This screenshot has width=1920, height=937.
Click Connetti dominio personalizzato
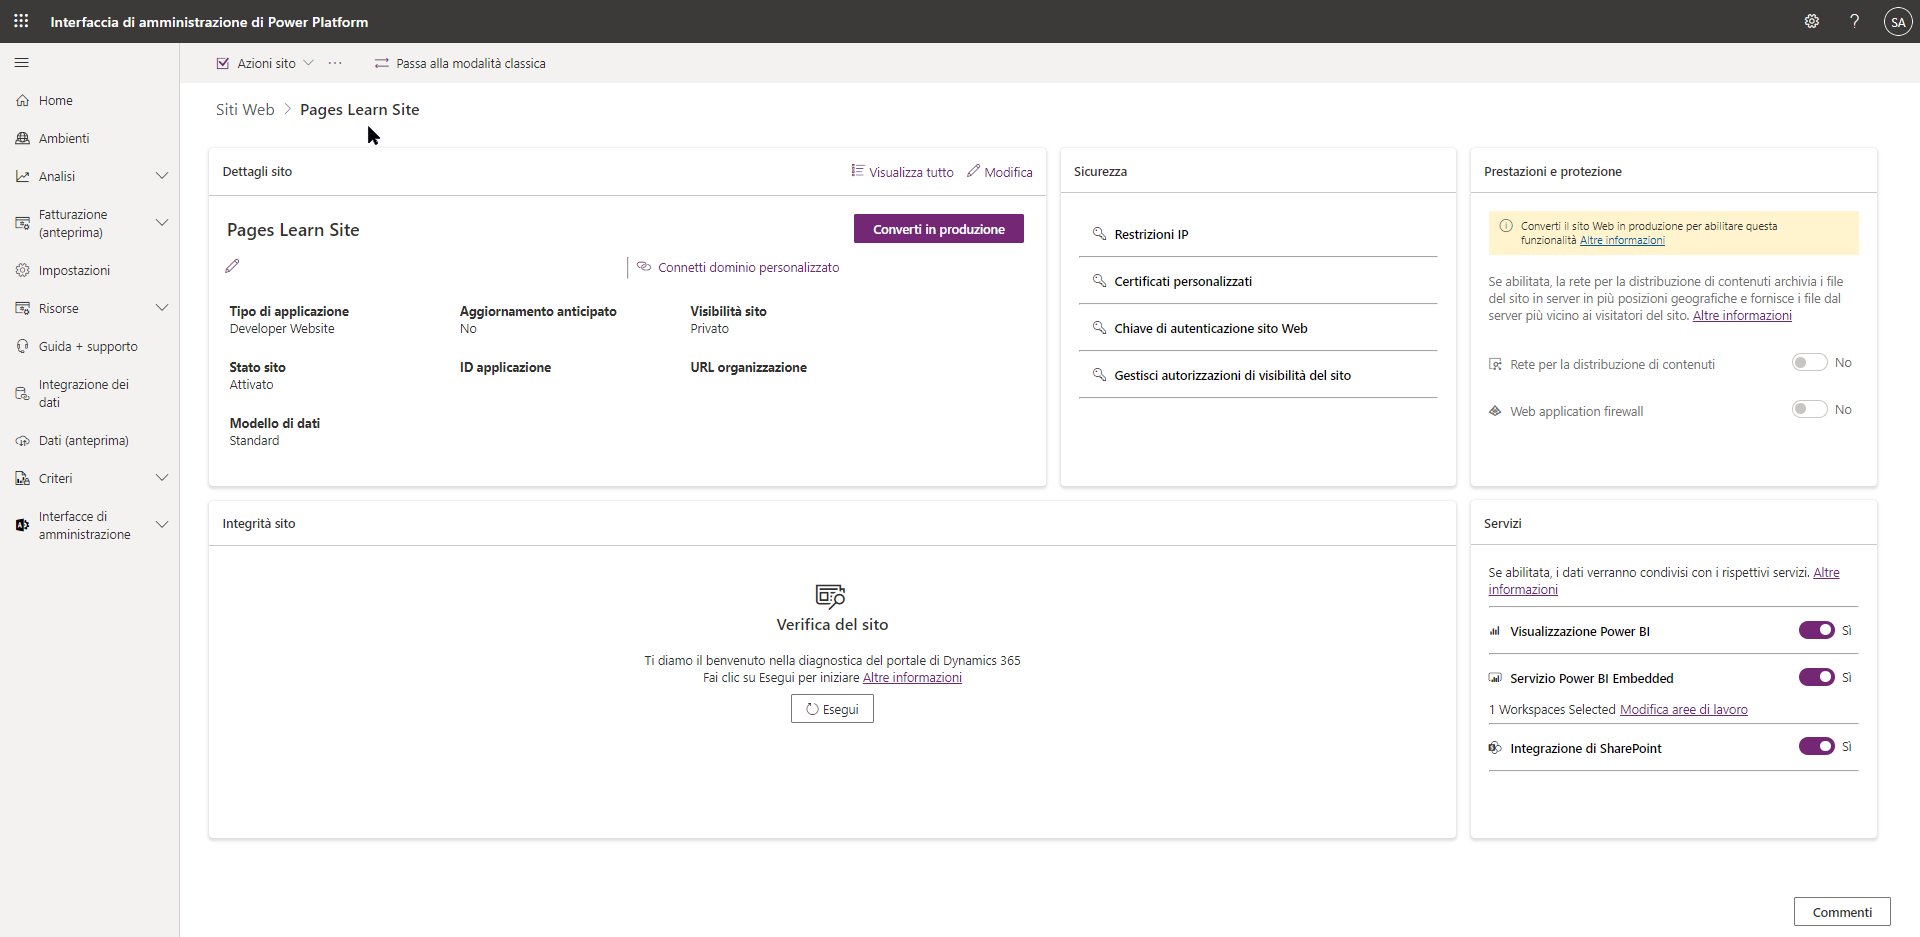coord(738,267)
